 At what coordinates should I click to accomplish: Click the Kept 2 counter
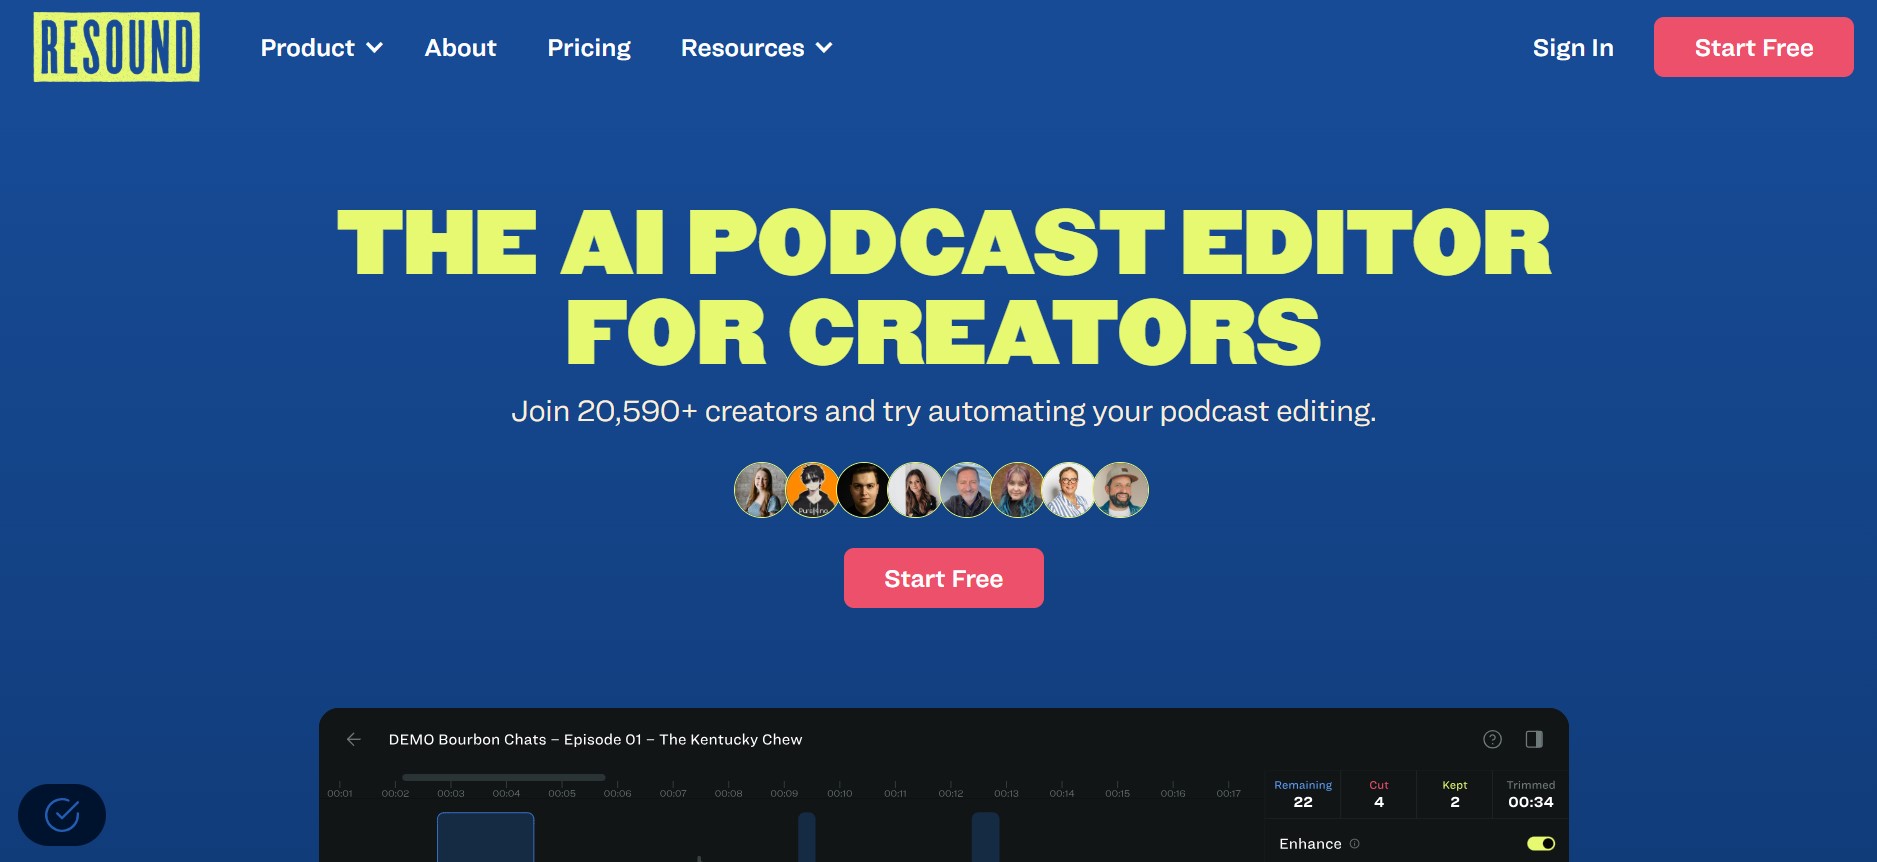click(1455, 794)
